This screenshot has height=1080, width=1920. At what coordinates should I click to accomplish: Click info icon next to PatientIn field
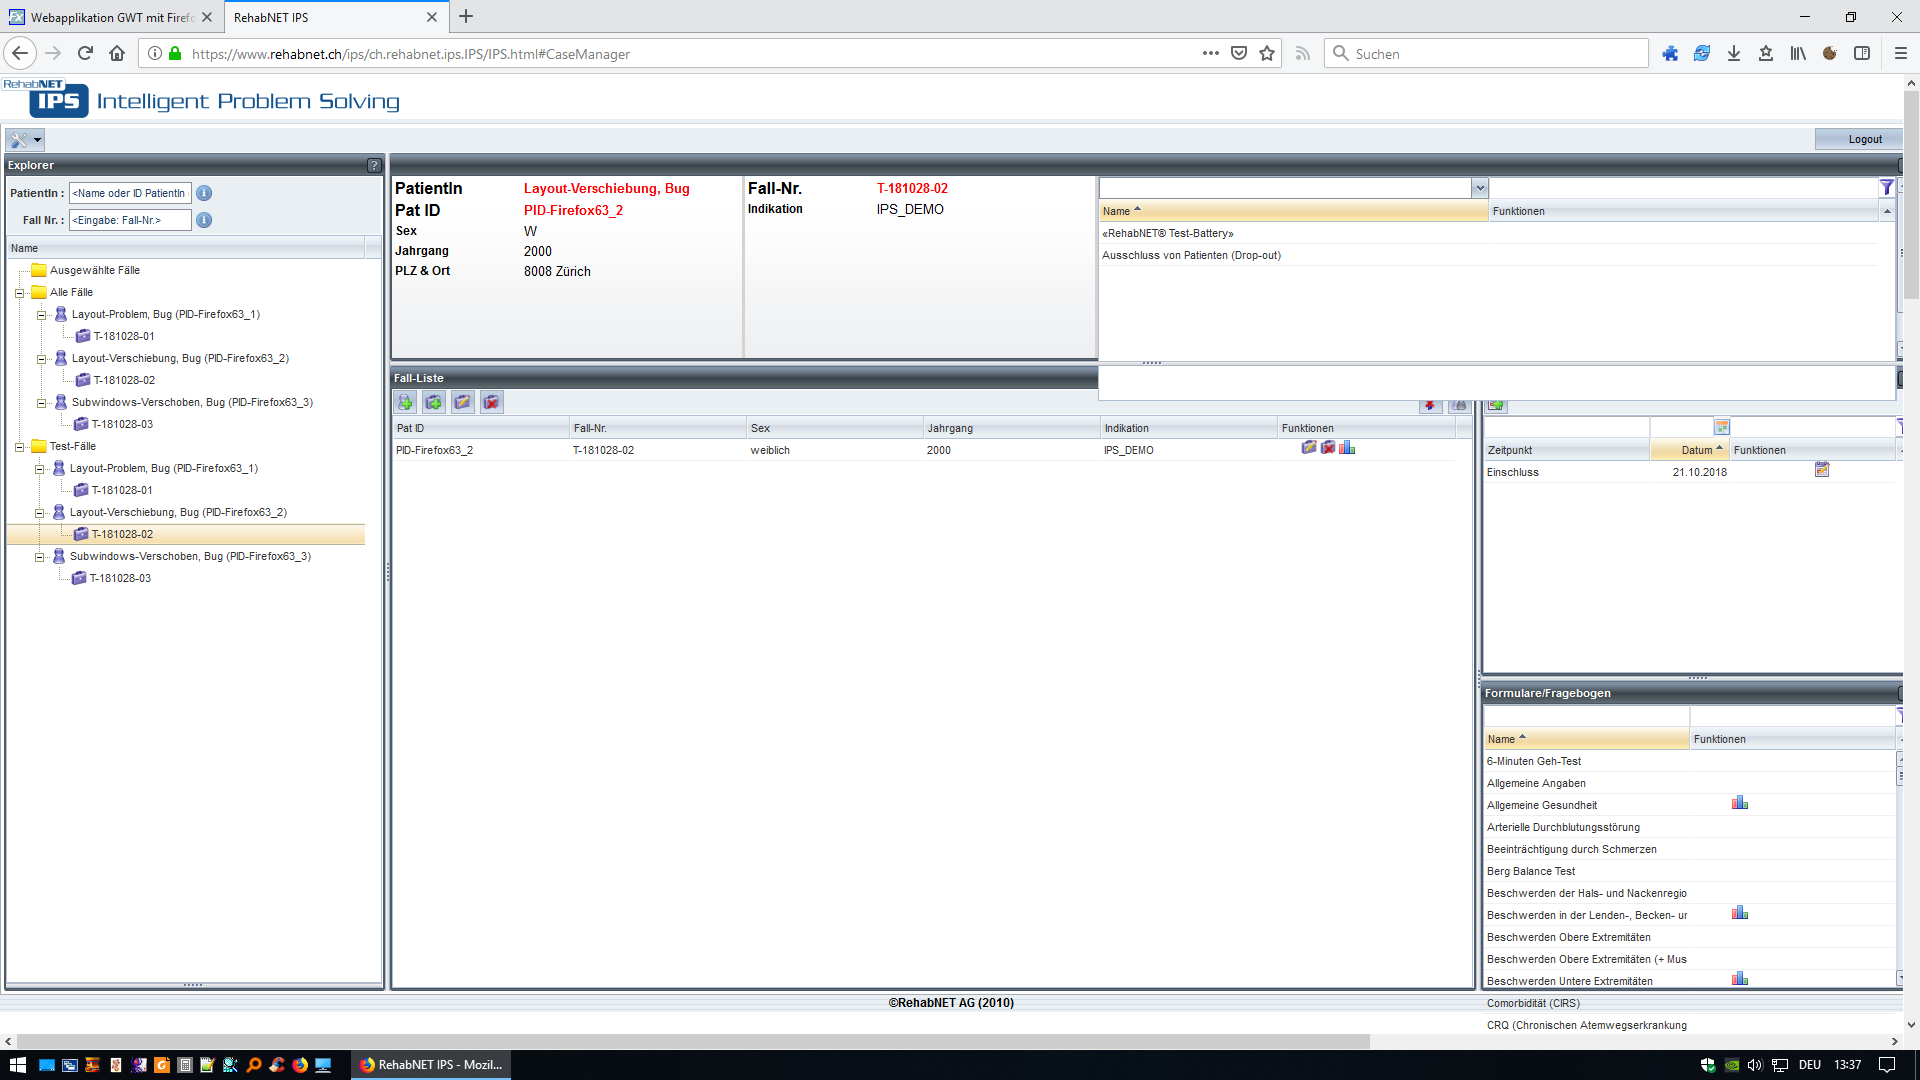point(204,193)
